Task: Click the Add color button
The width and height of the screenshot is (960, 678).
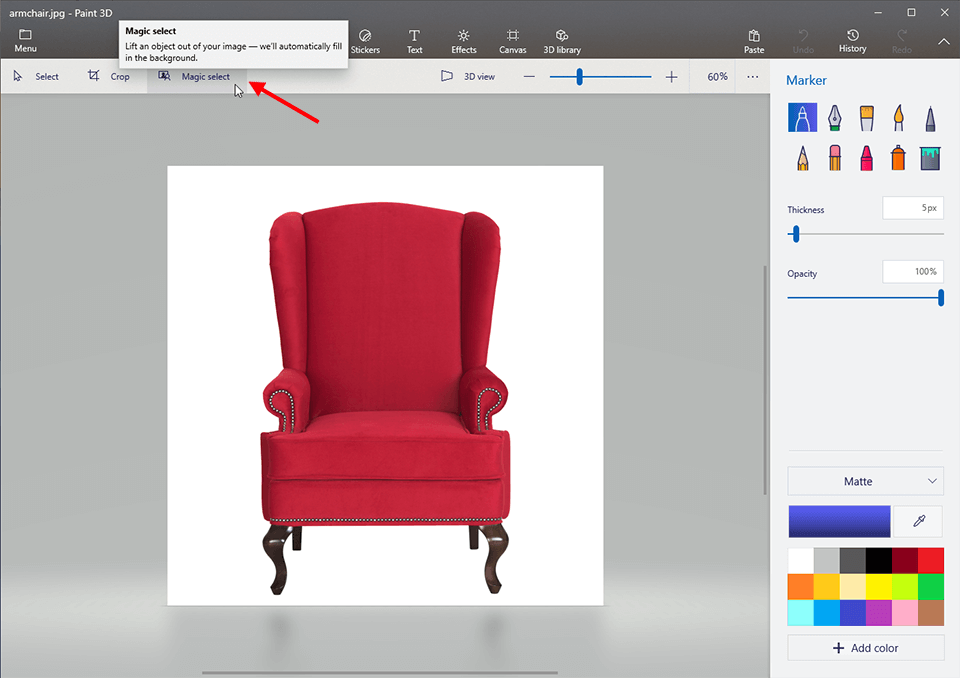Action: point(865,647)
